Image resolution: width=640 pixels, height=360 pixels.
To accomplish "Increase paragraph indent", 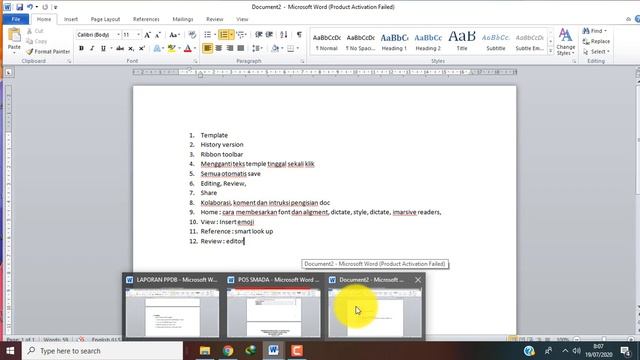I will tap(269, 35).
